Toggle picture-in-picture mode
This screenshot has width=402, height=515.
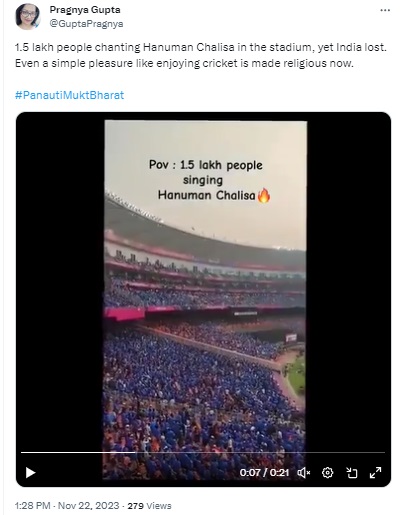coord(351,472)
